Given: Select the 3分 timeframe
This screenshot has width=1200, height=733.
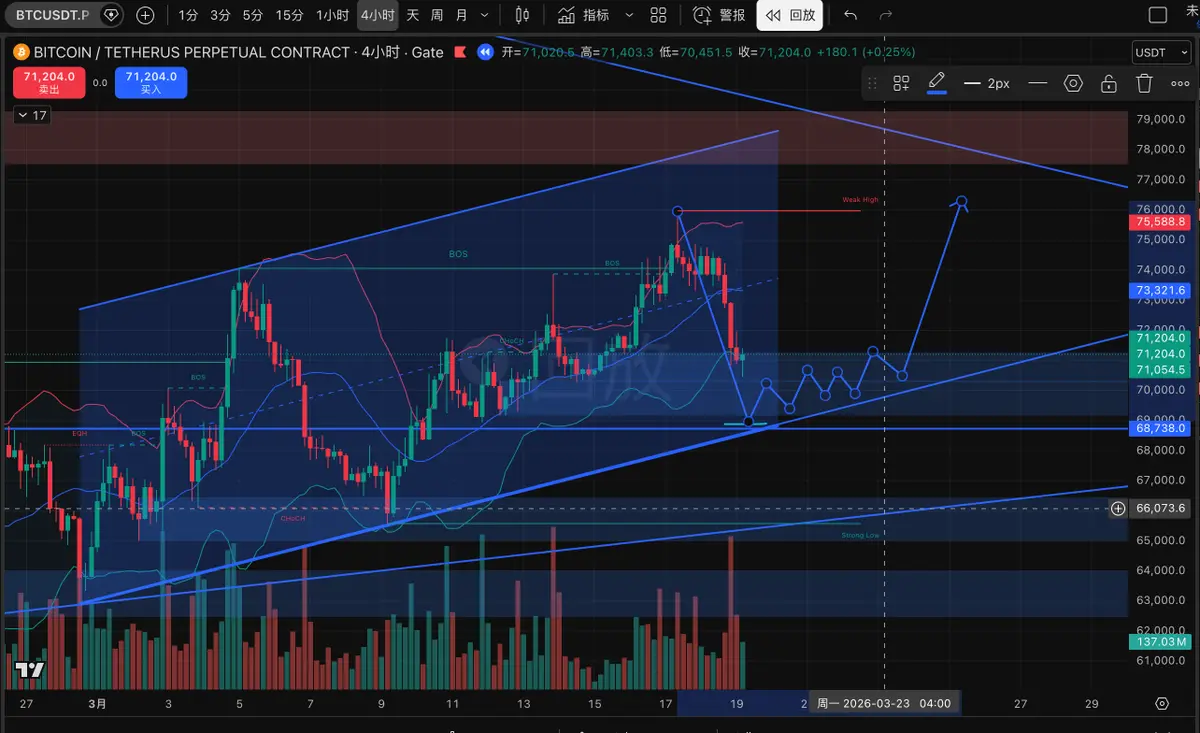Looking at the screenshot, I should tap(220, 15).
